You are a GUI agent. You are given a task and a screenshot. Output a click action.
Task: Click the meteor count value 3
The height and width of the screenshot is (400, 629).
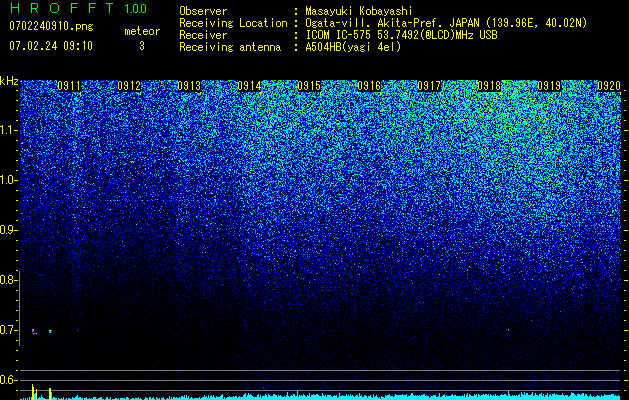point(142,46)
